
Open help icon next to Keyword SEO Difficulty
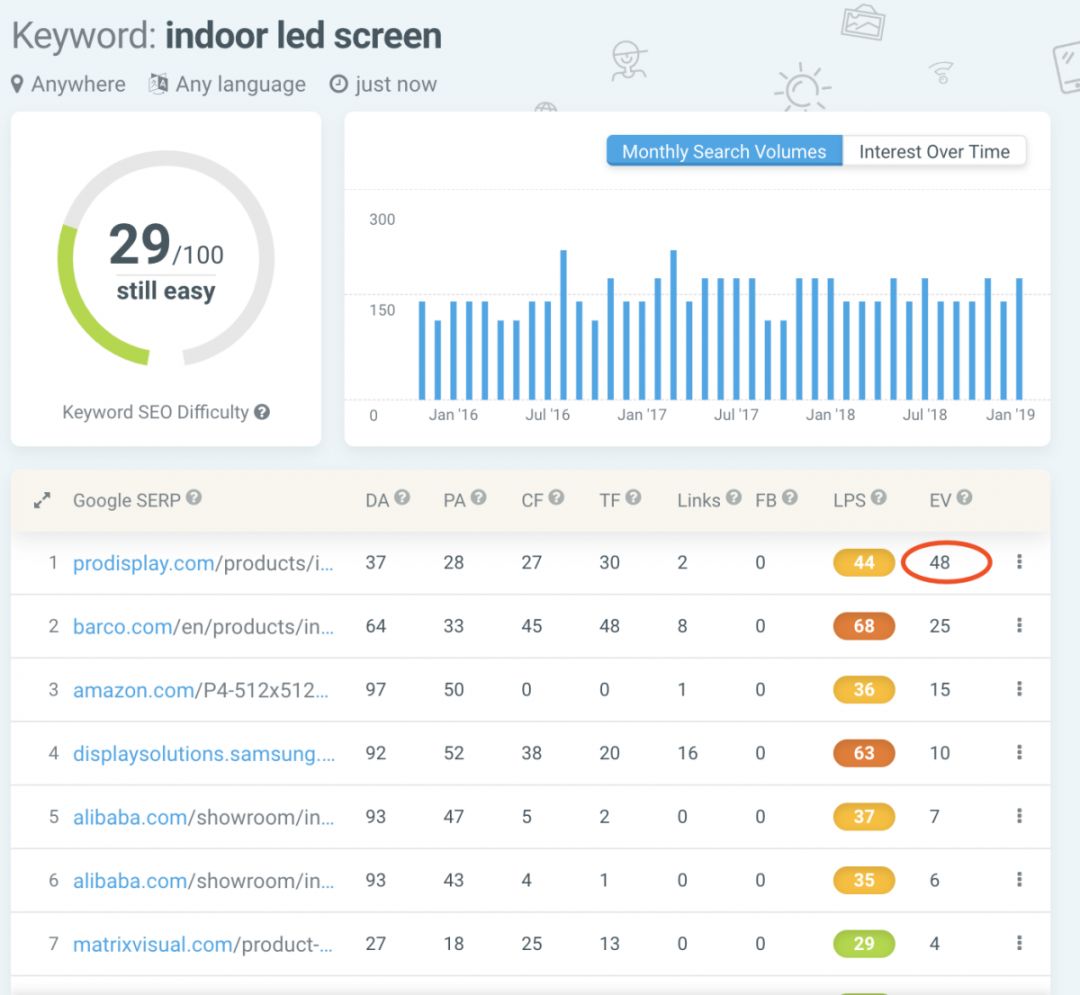pos(262,412)
